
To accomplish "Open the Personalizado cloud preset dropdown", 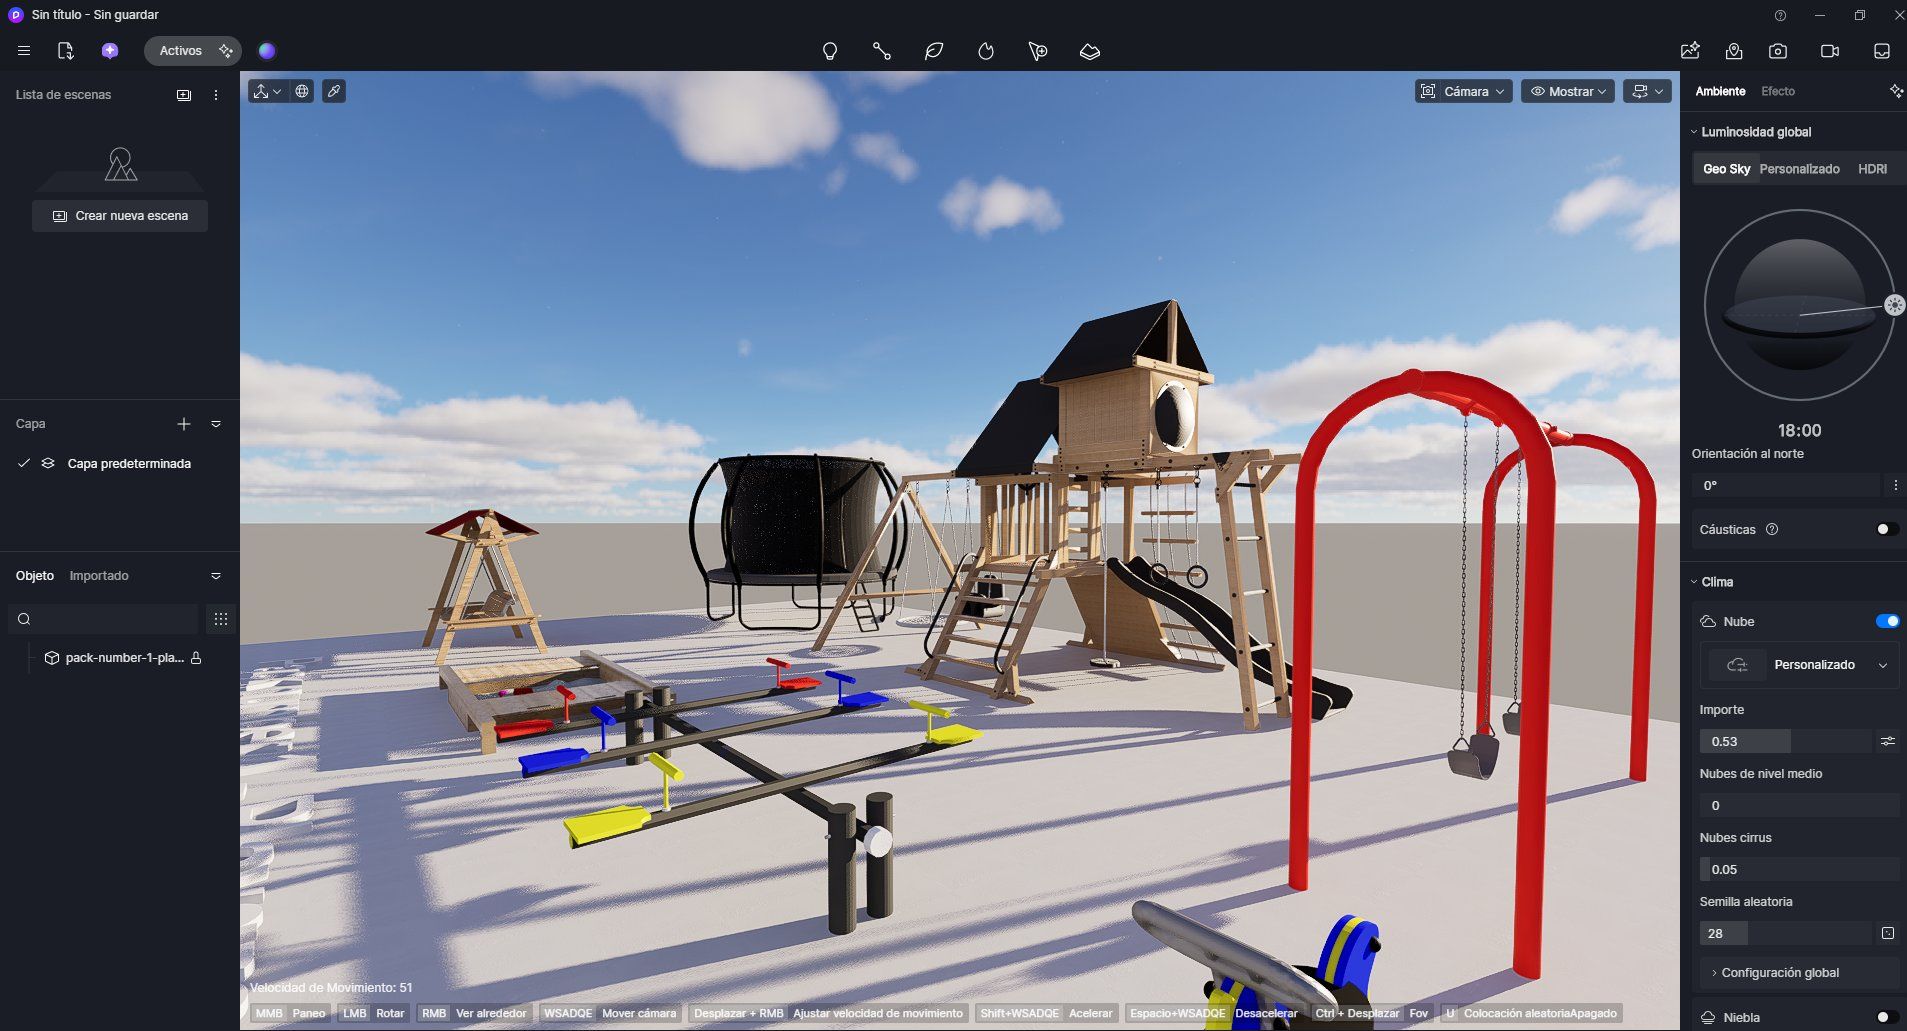I will (1799, 665).
